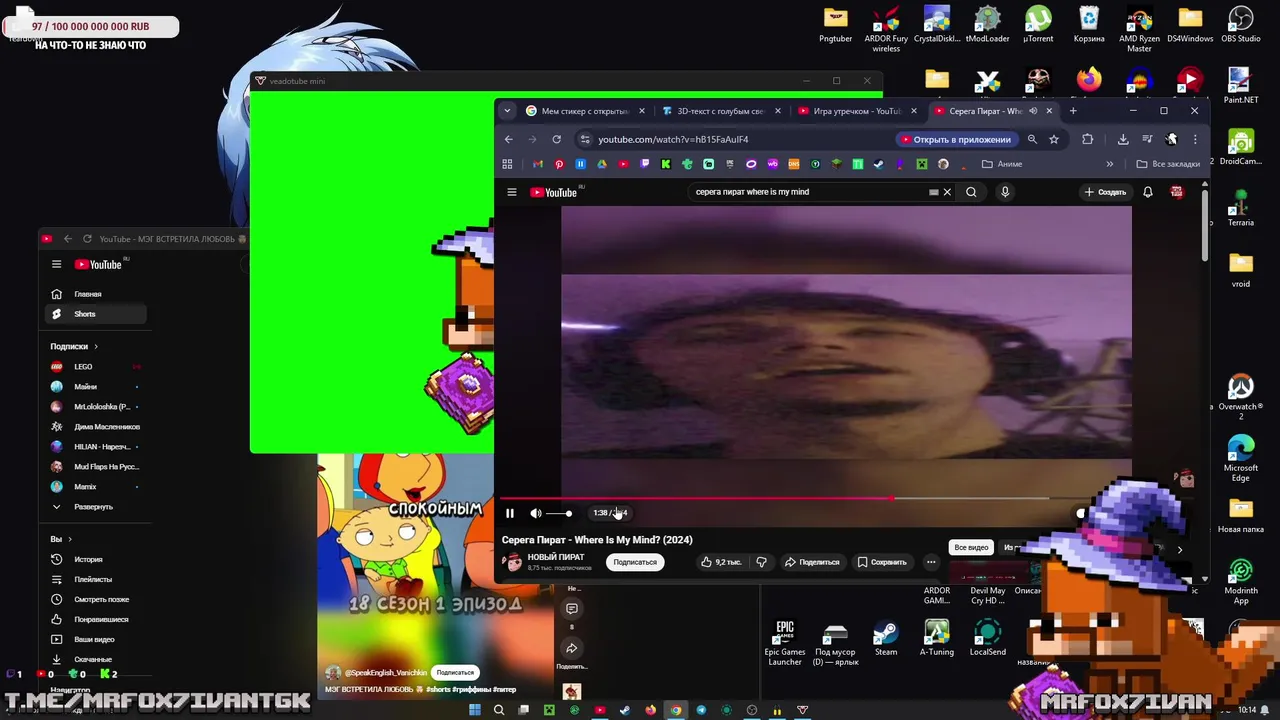Open the taskbar search magnifier

498,710
